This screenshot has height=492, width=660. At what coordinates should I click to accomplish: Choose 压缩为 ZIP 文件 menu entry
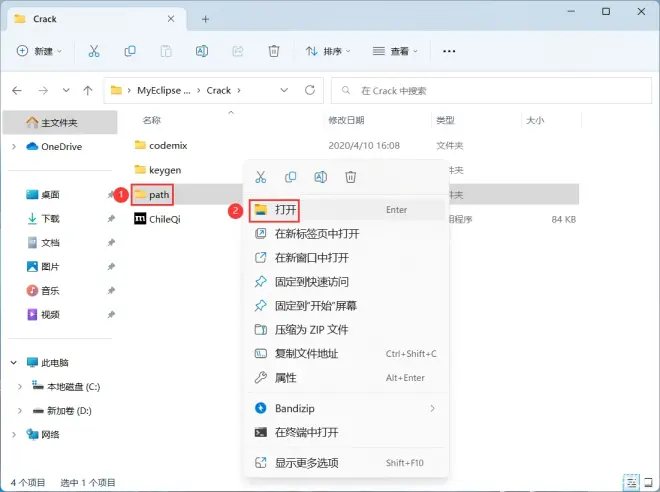[x=346, y=330]
